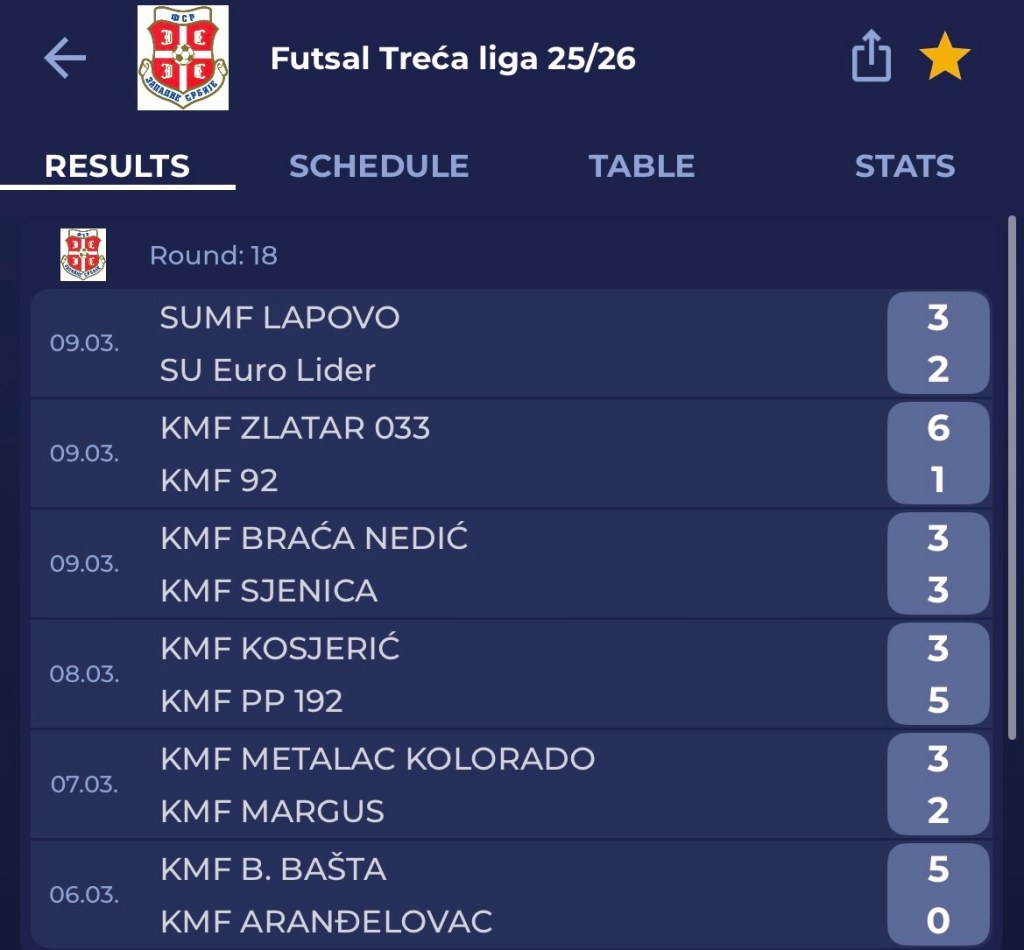This screenshot has width=1024, height=950.
Task: Open the TABLE tab
Action: 641,166
